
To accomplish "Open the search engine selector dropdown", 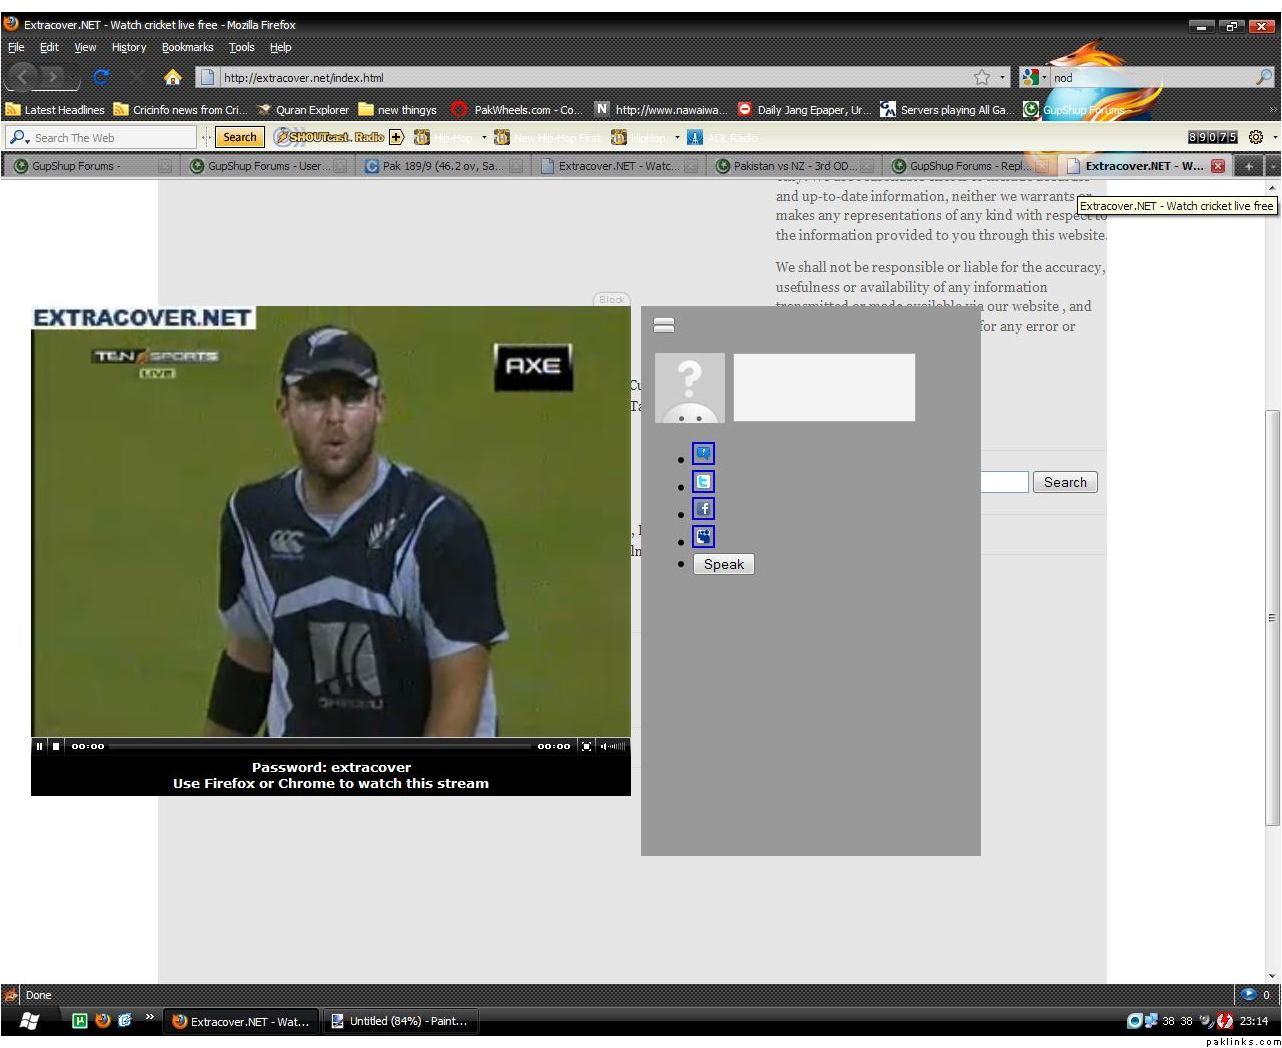I will click(x=1034, y=77).
